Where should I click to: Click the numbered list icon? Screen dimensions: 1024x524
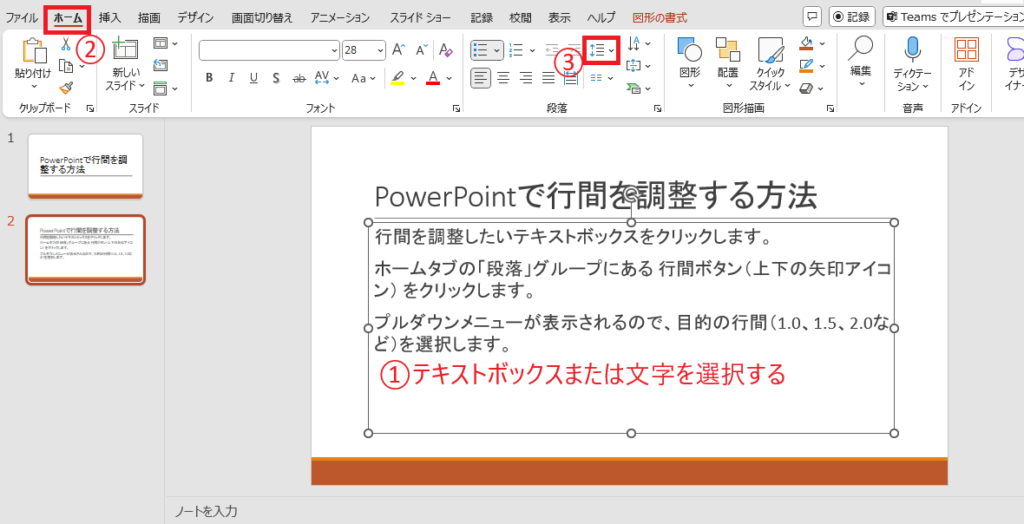point(516,50)
